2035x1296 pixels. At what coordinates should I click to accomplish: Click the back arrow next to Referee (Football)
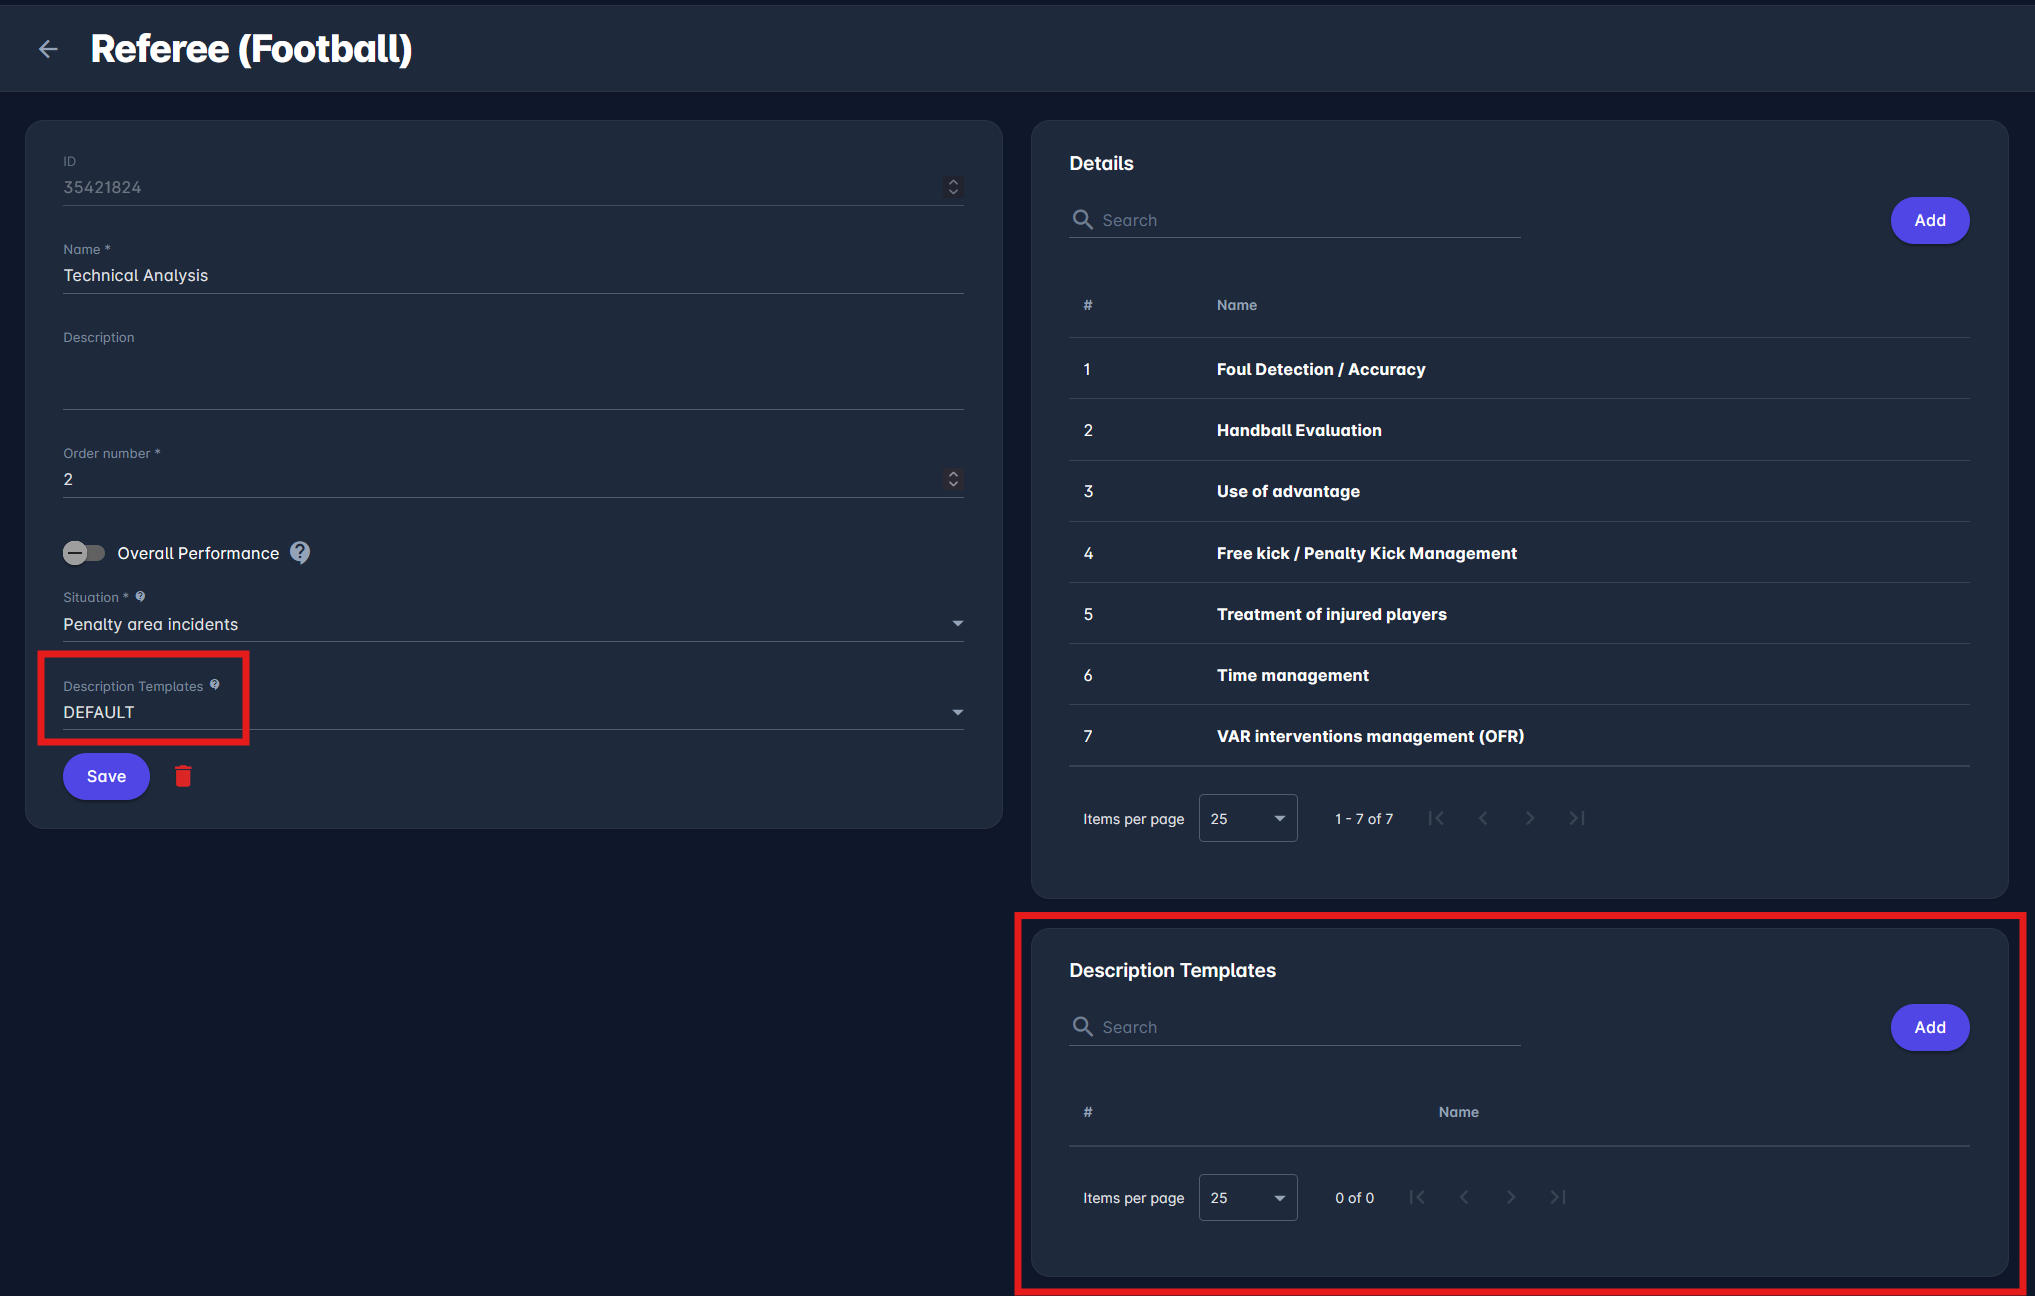point(48,49)
